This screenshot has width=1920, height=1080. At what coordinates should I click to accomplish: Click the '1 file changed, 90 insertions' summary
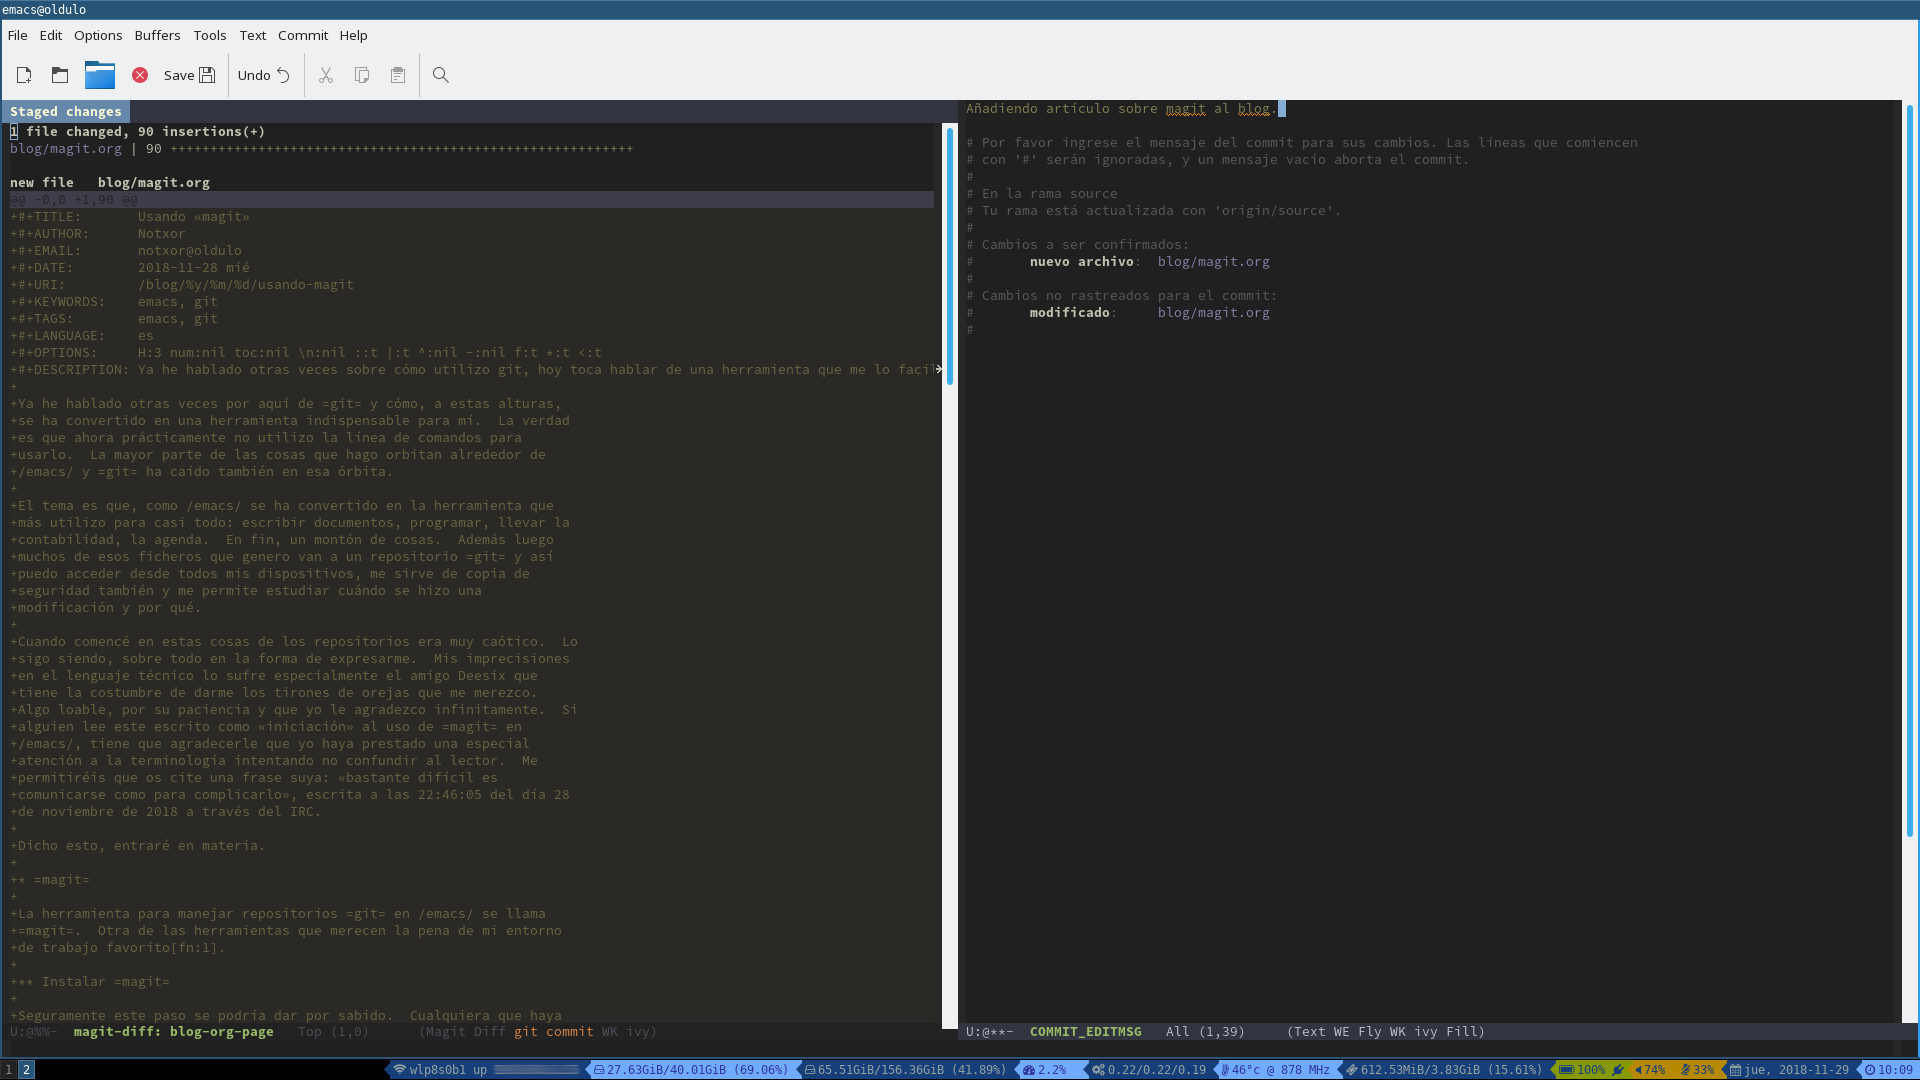tap(138, 132)
